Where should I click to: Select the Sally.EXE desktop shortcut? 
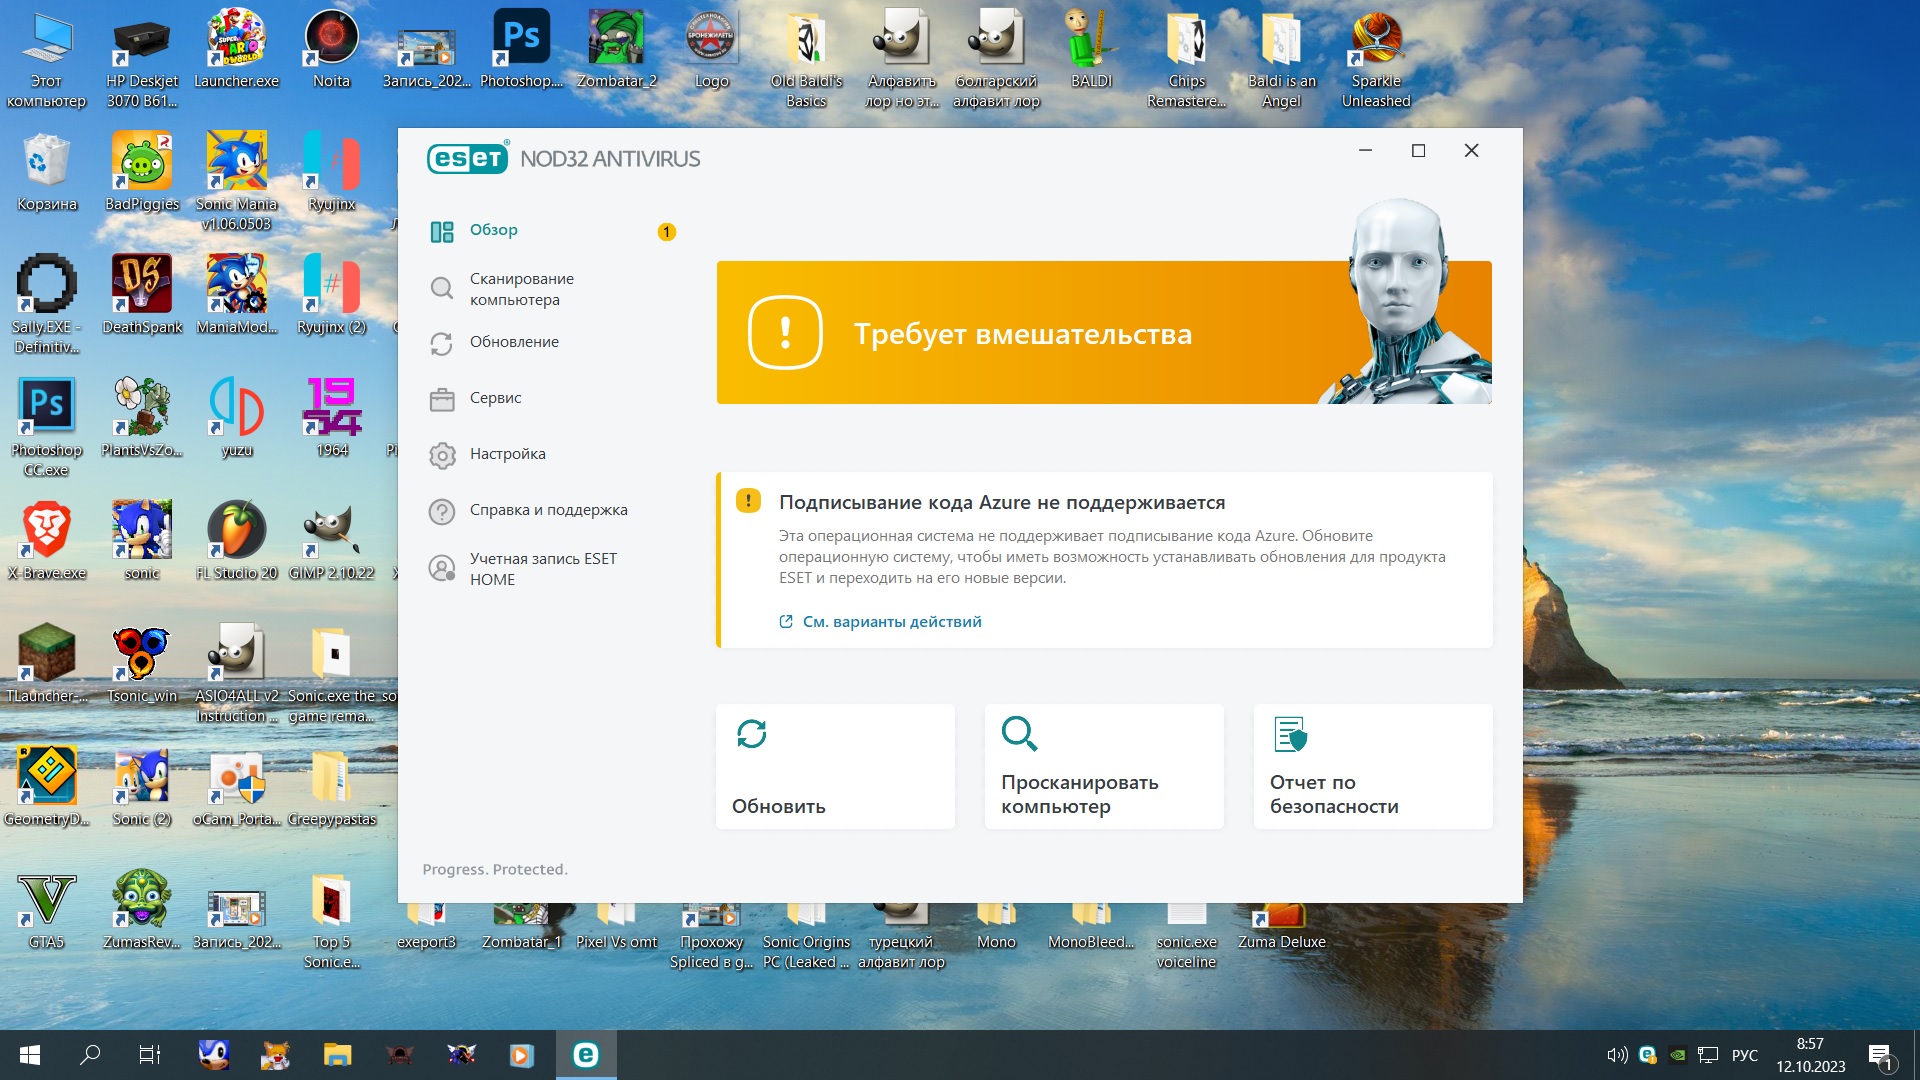[x=46, y=305]
